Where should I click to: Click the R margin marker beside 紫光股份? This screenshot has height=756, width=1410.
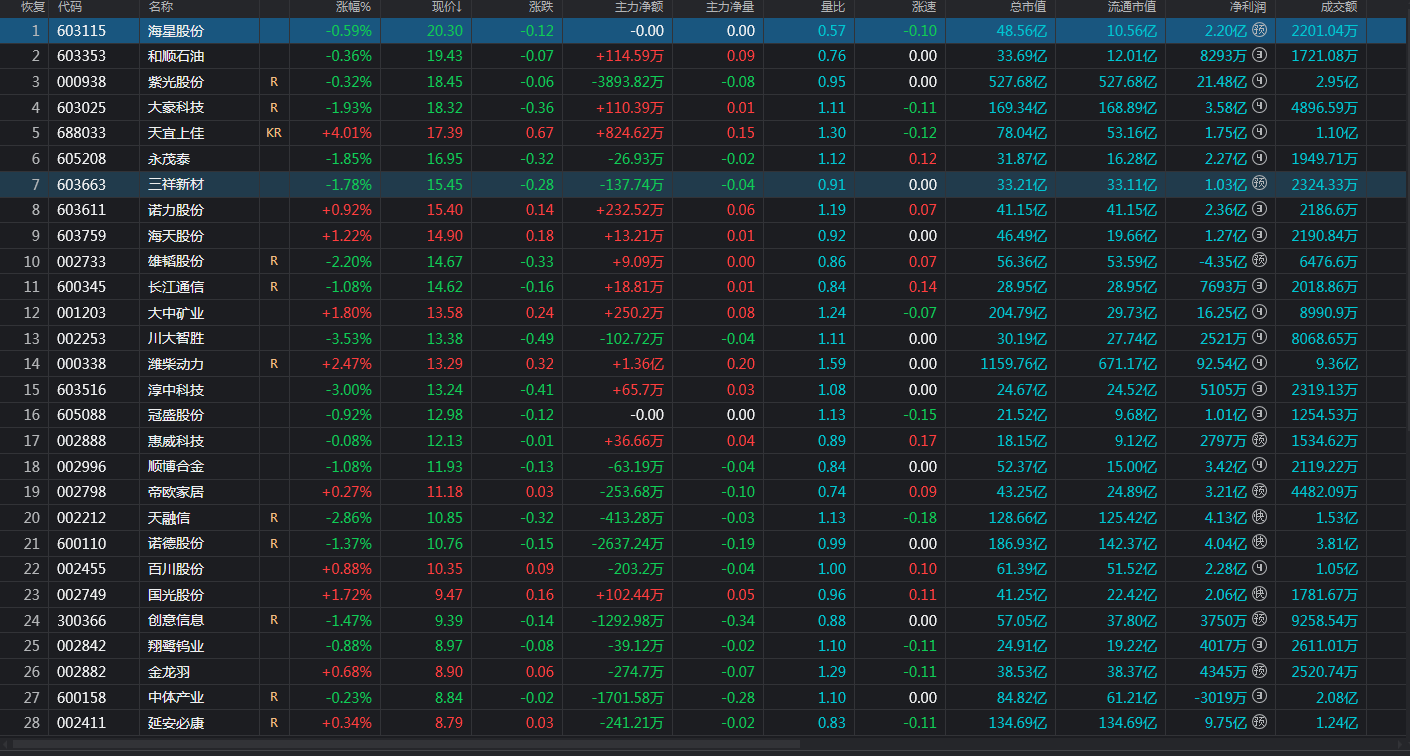274,82
